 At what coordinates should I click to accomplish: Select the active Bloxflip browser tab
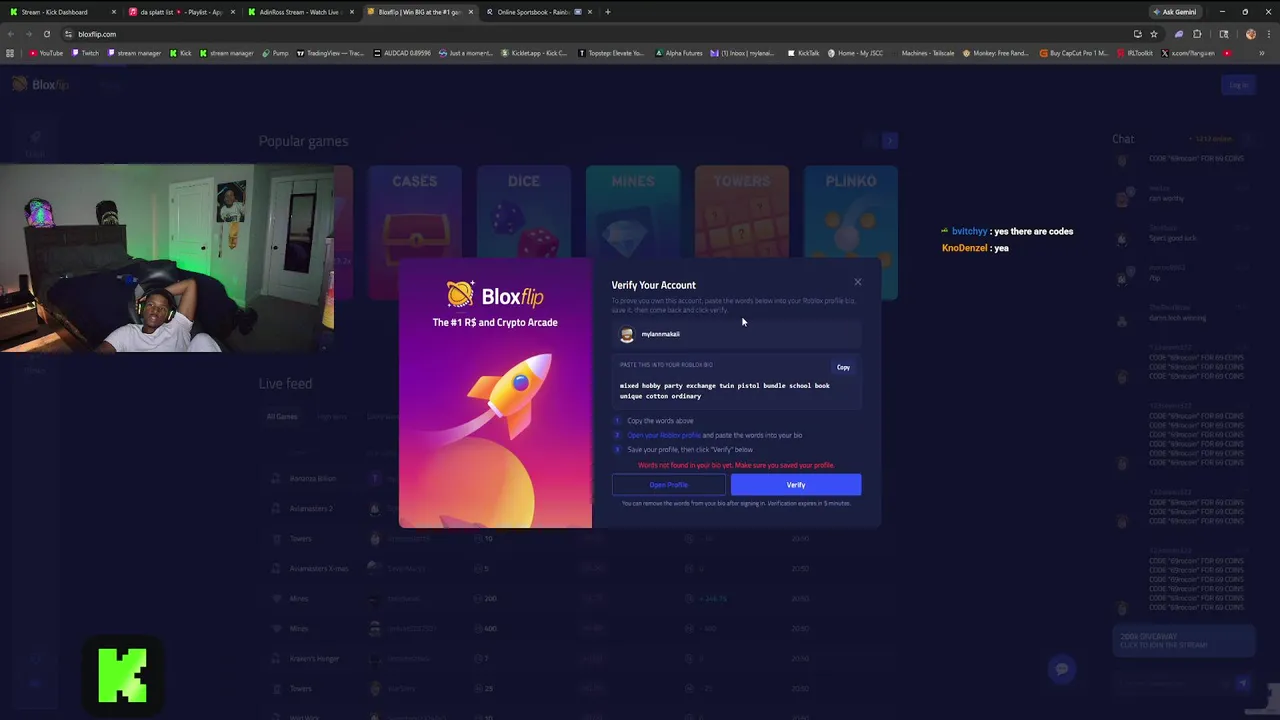coord(418,12)
